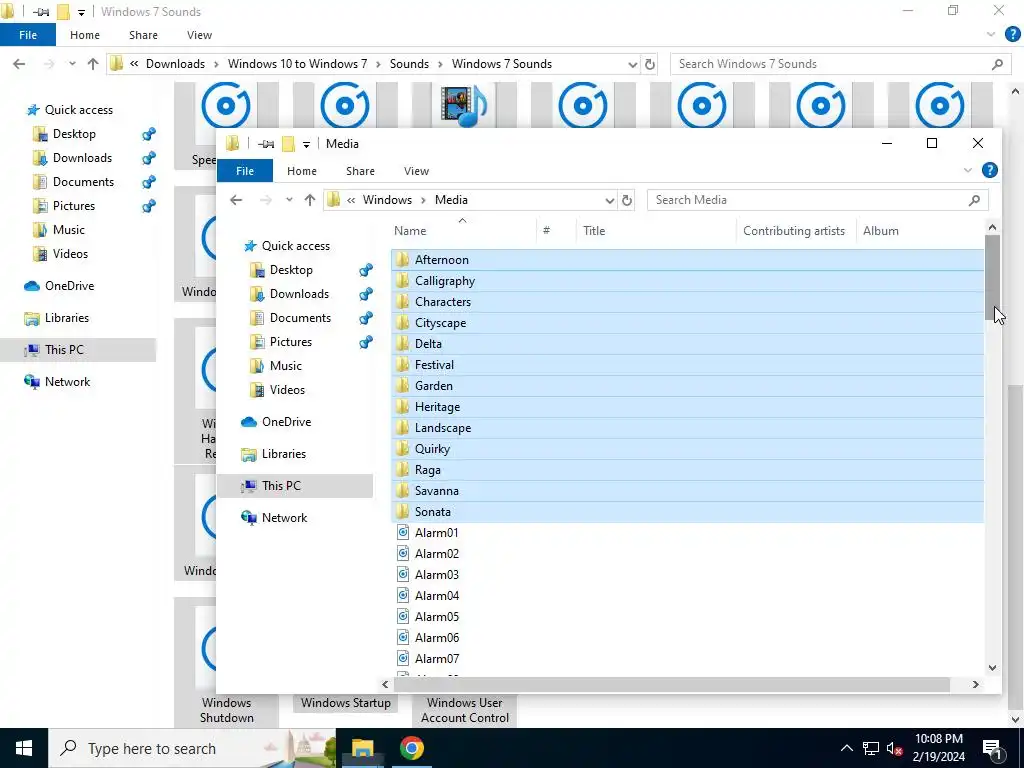Select the Heritage folder
Viewport: 1024px width, 768px height.
687,407
